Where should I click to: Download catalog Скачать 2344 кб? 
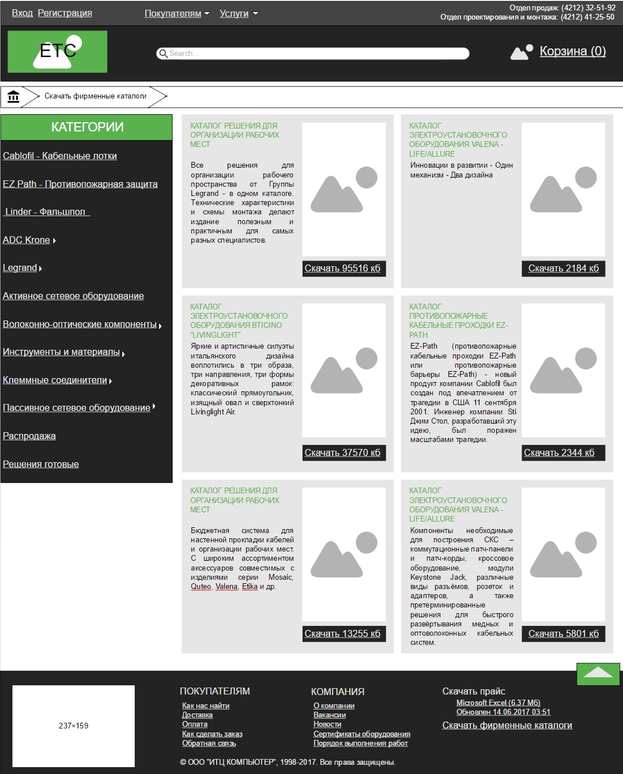click(x=563, y=453)
